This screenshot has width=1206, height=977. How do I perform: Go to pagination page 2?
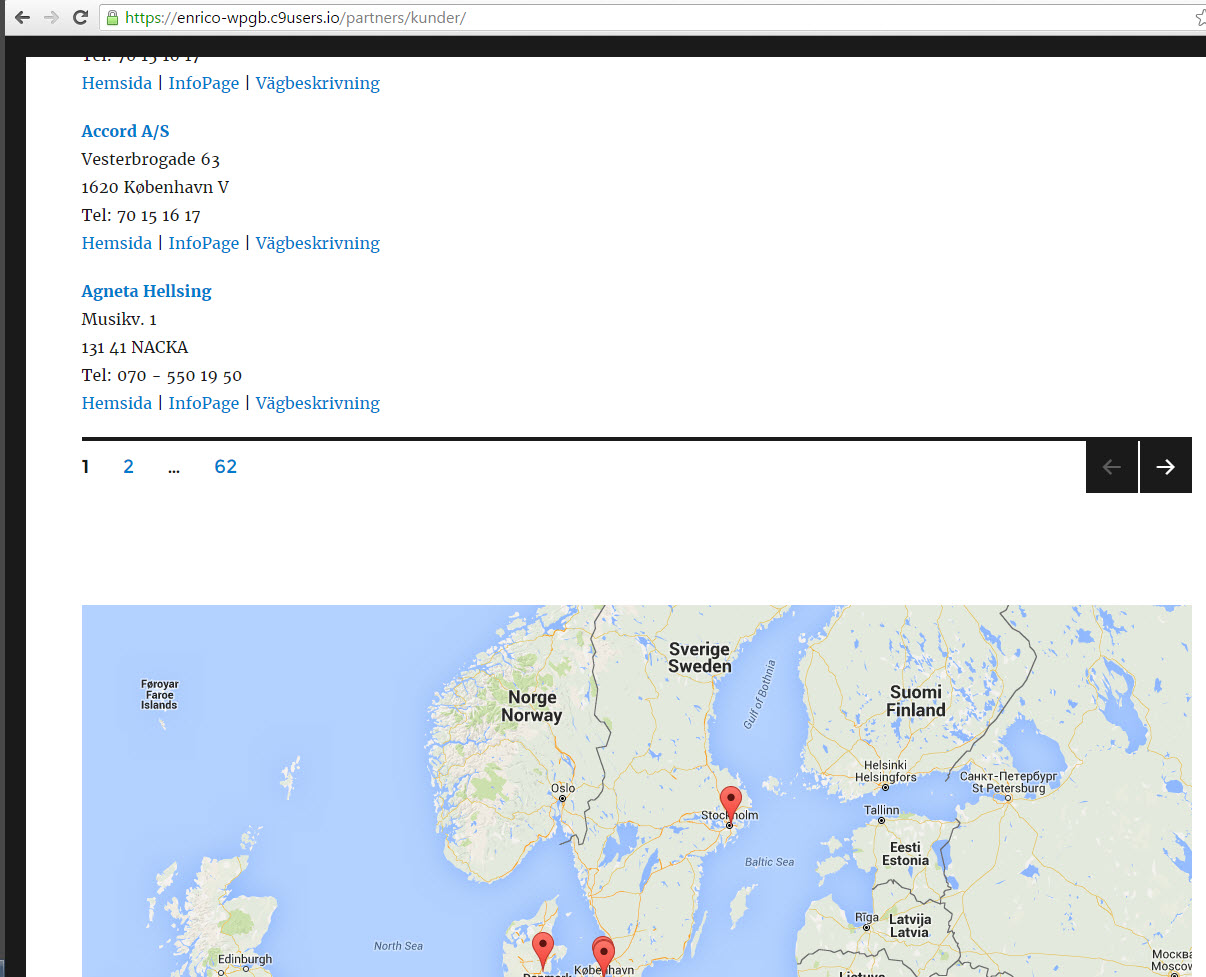pyautogui.click(x=128, y=466)
